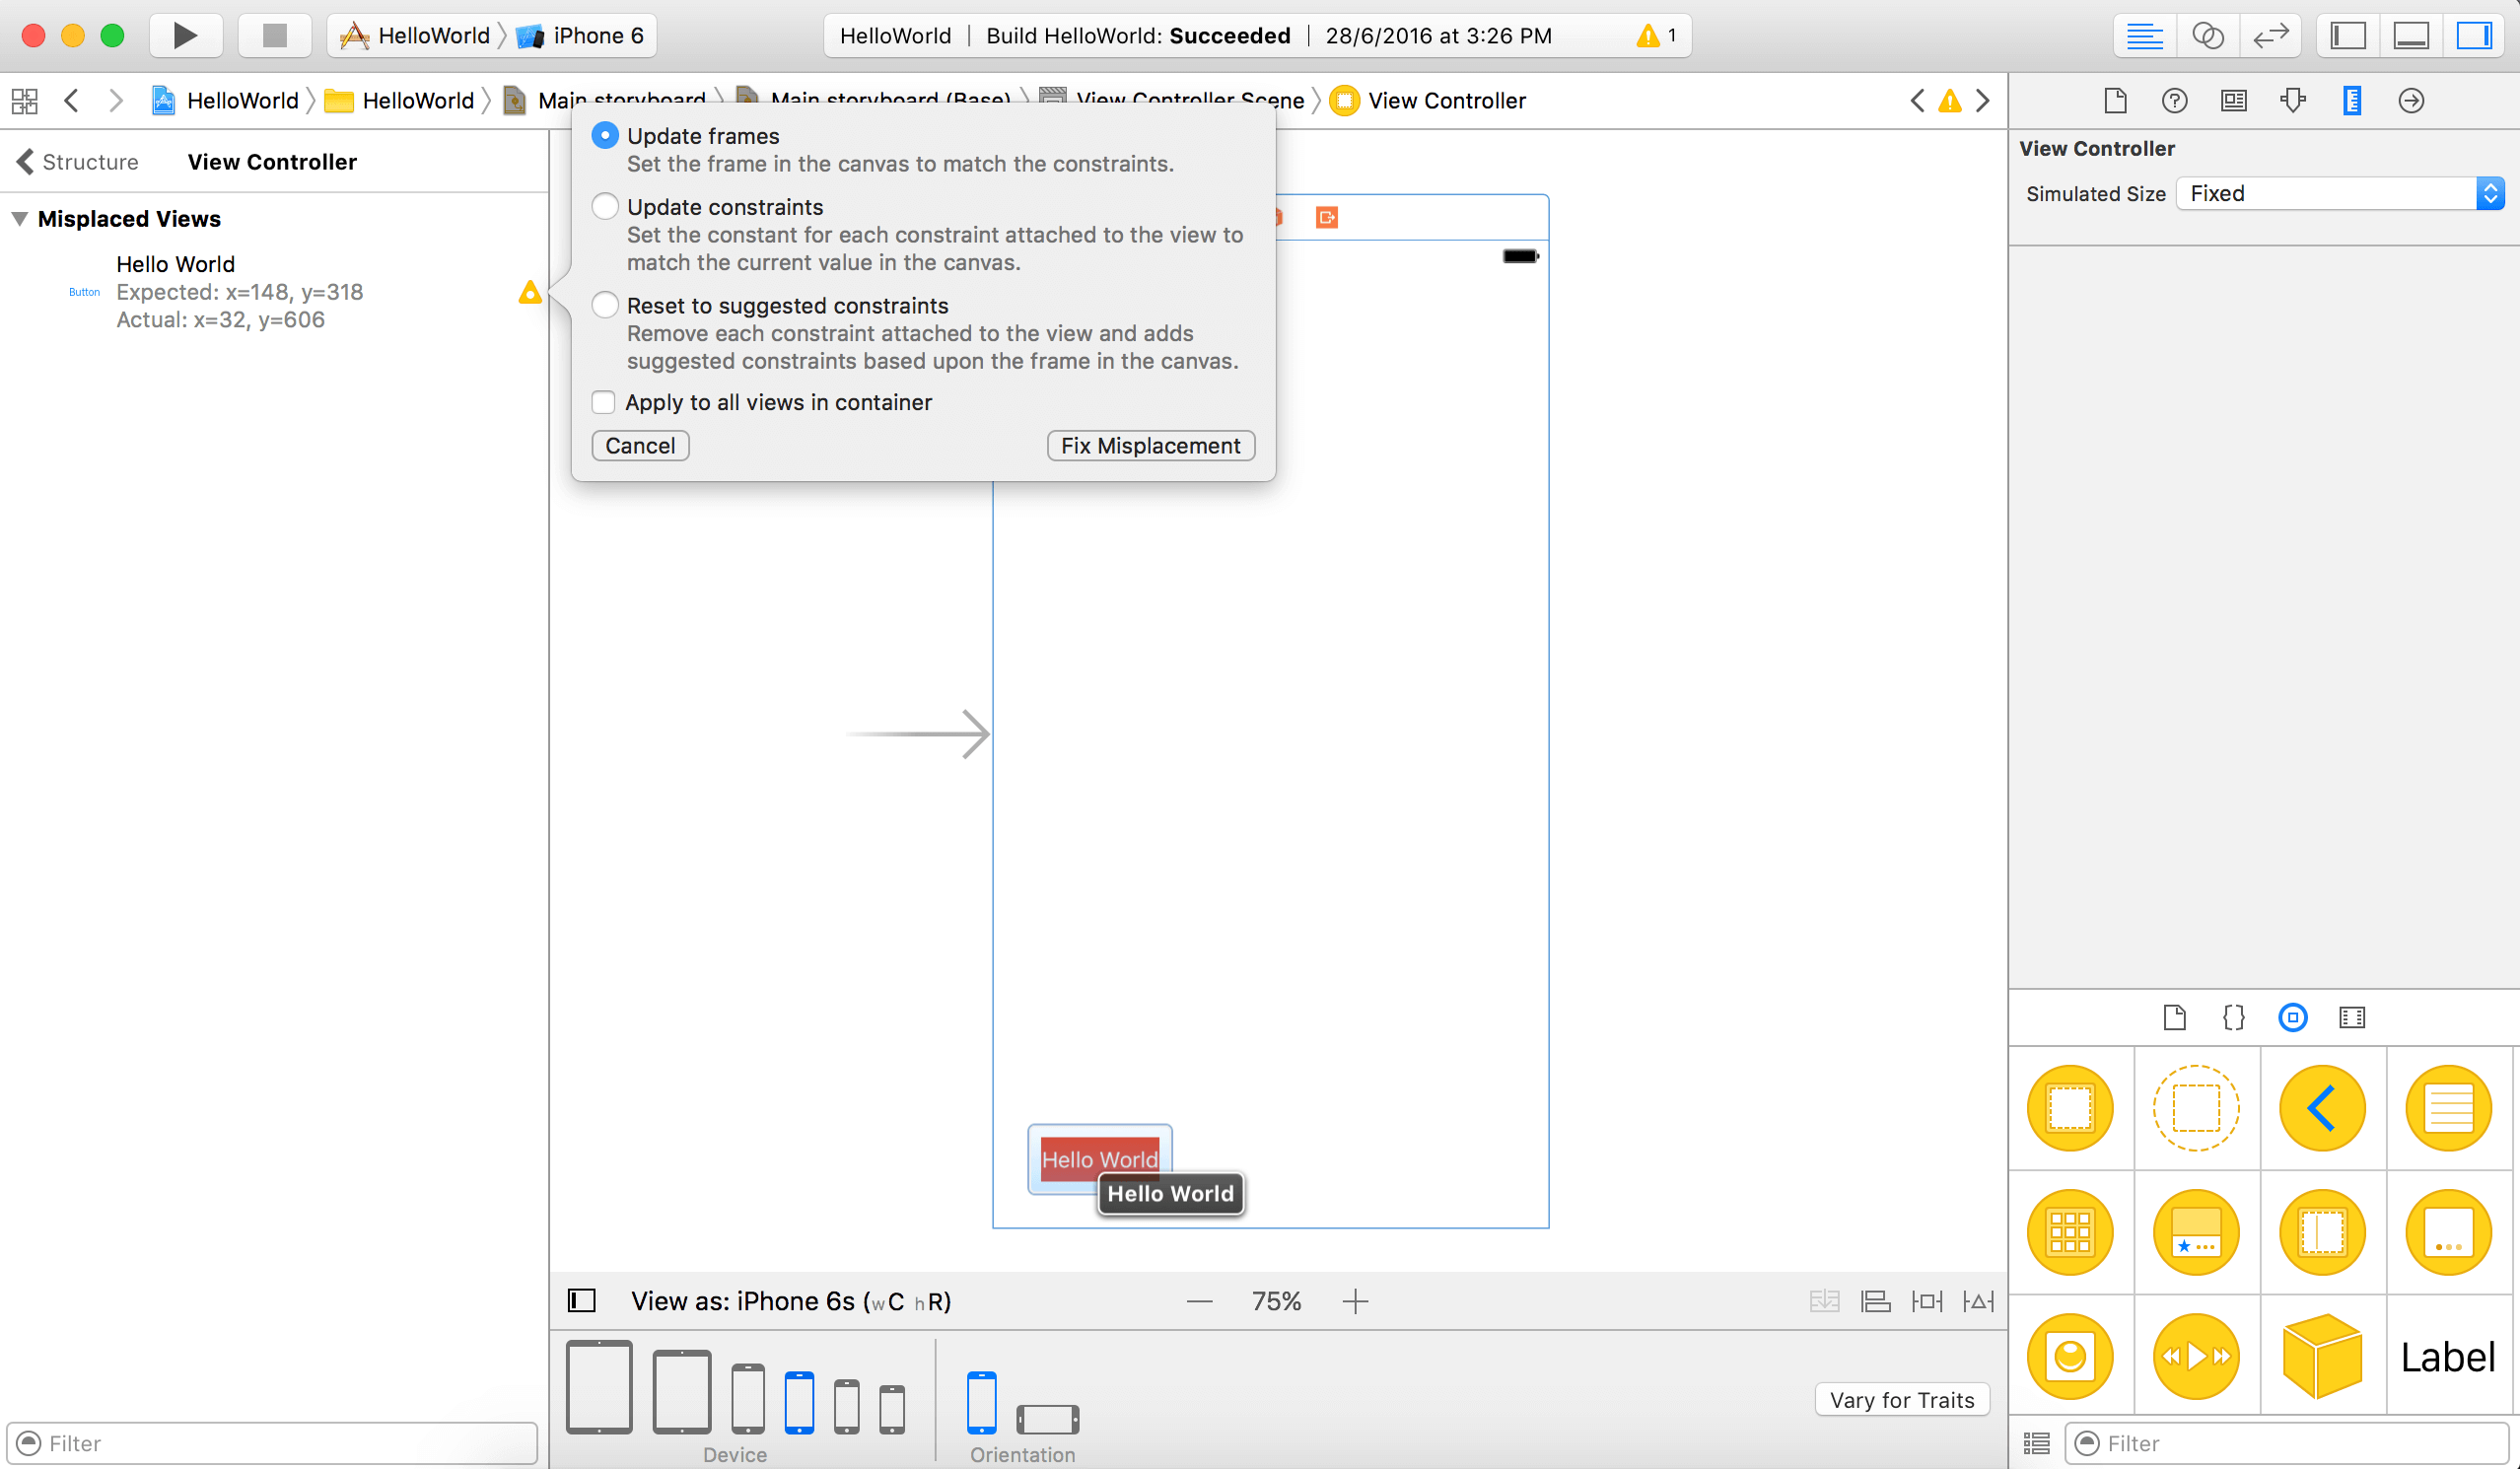Screen dimensions: 2520x1469
Task: Click the Align constraints icon
Action: (x=1875, y=1301)
